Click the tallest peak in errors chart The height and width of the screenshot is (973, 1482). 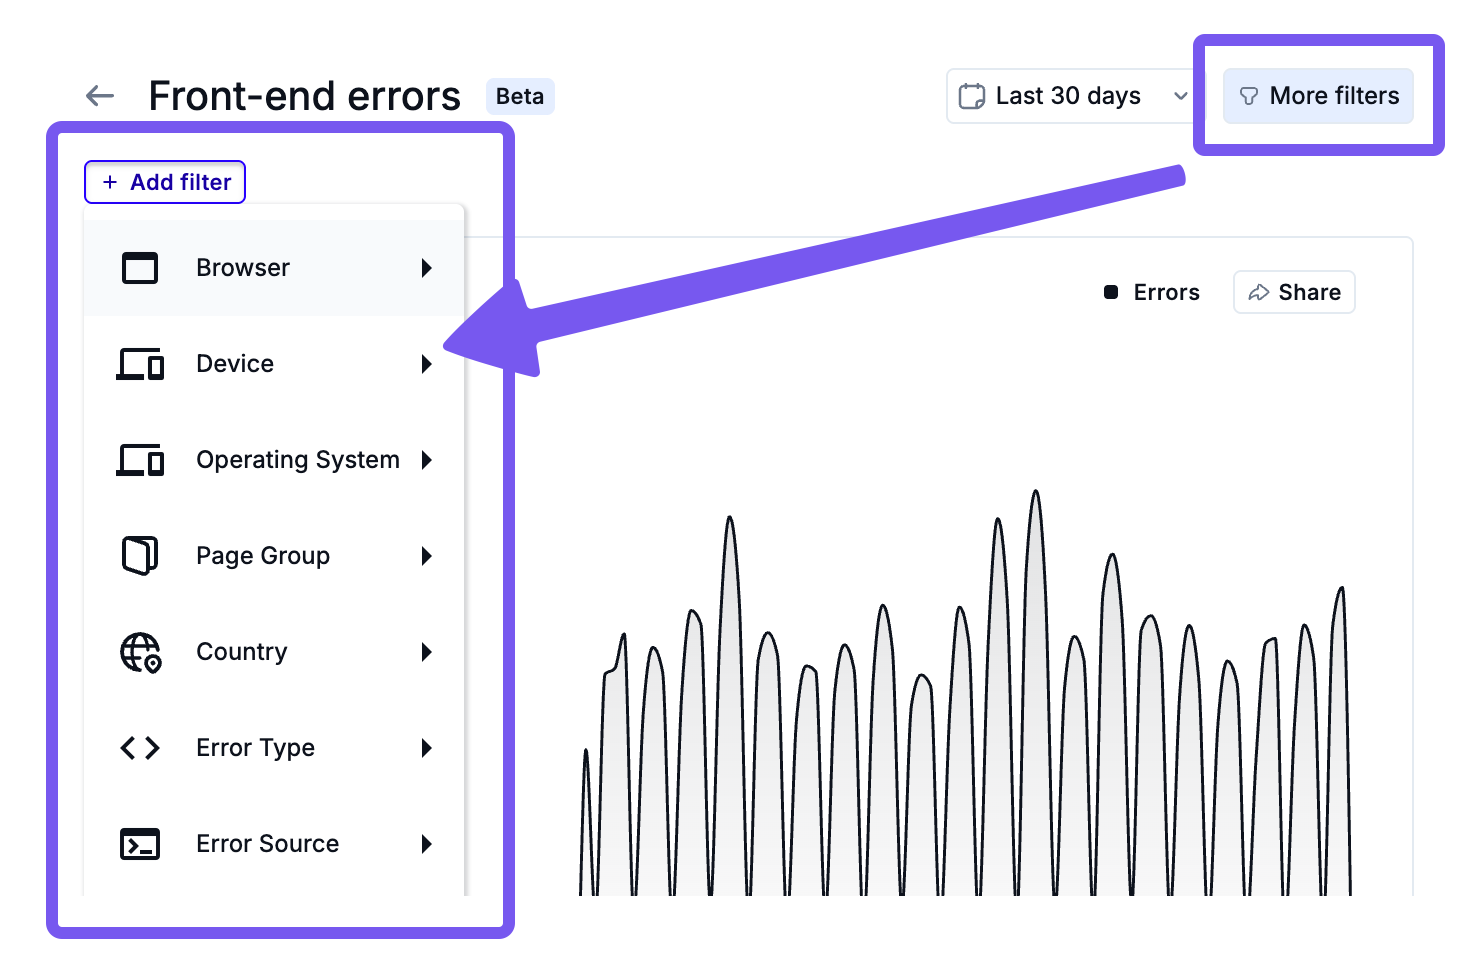1036,496
